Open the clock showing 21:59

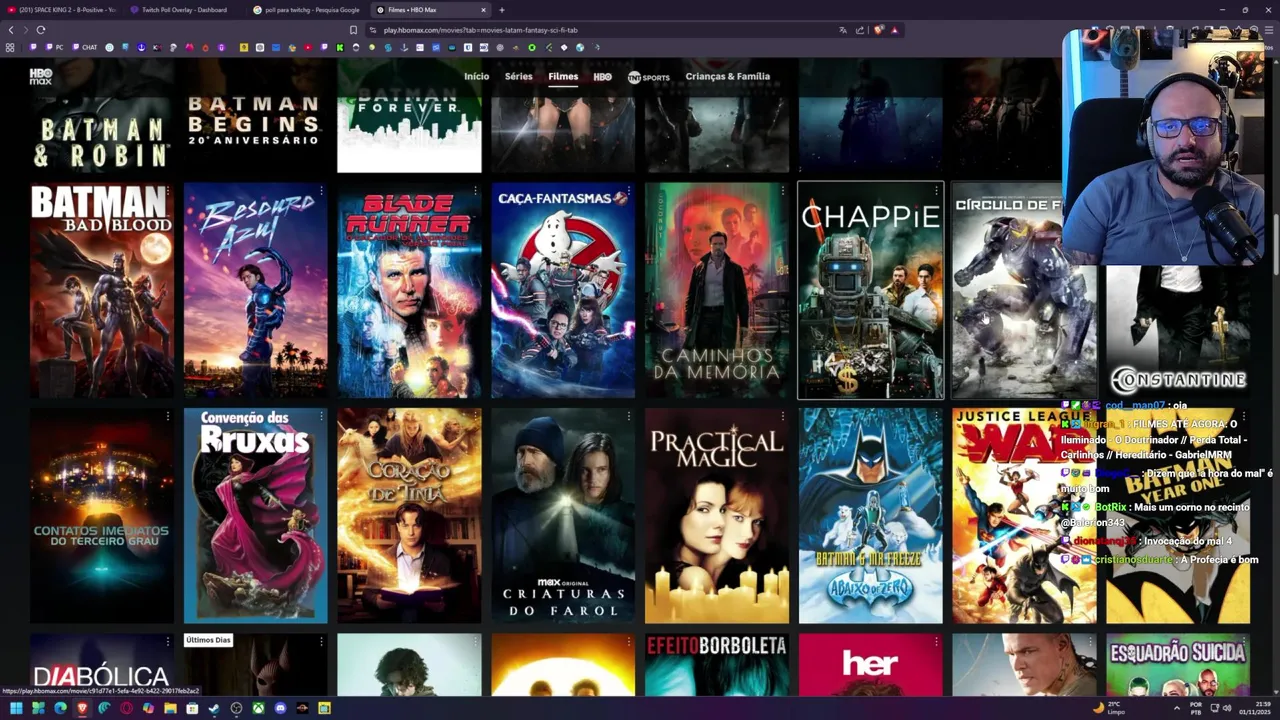tap(1256, 708)
